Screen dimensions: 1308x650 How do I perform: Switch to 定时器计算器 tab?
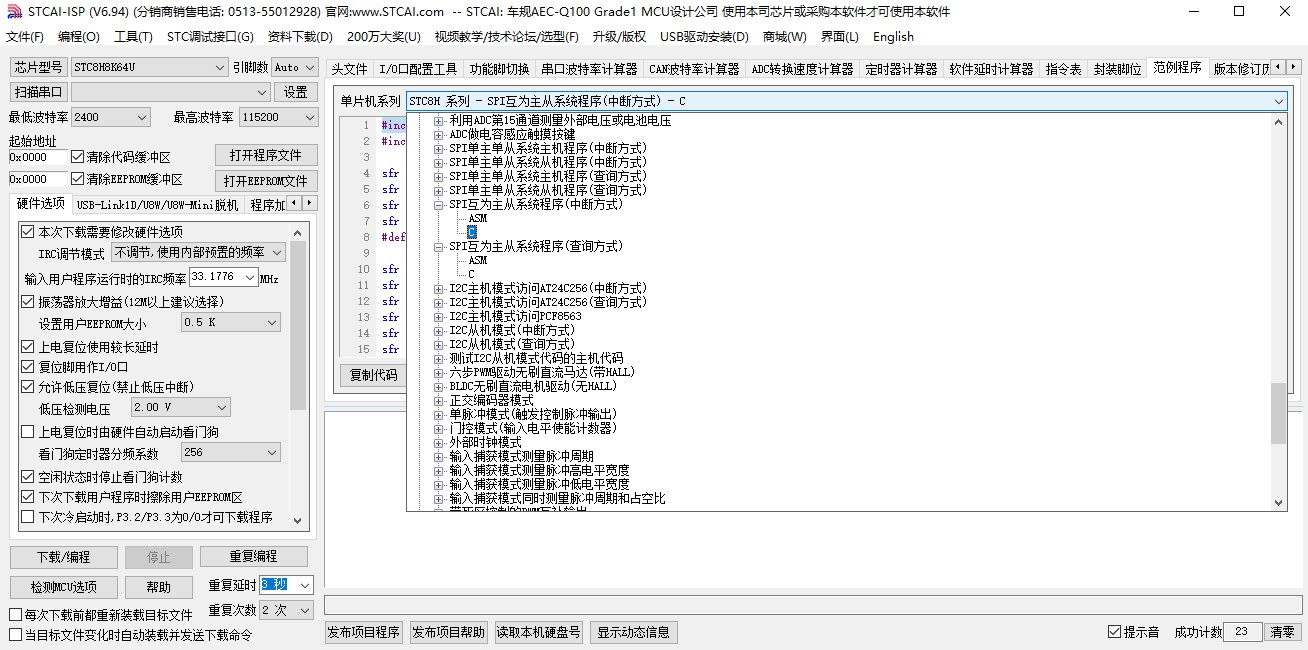pos(901,69)
